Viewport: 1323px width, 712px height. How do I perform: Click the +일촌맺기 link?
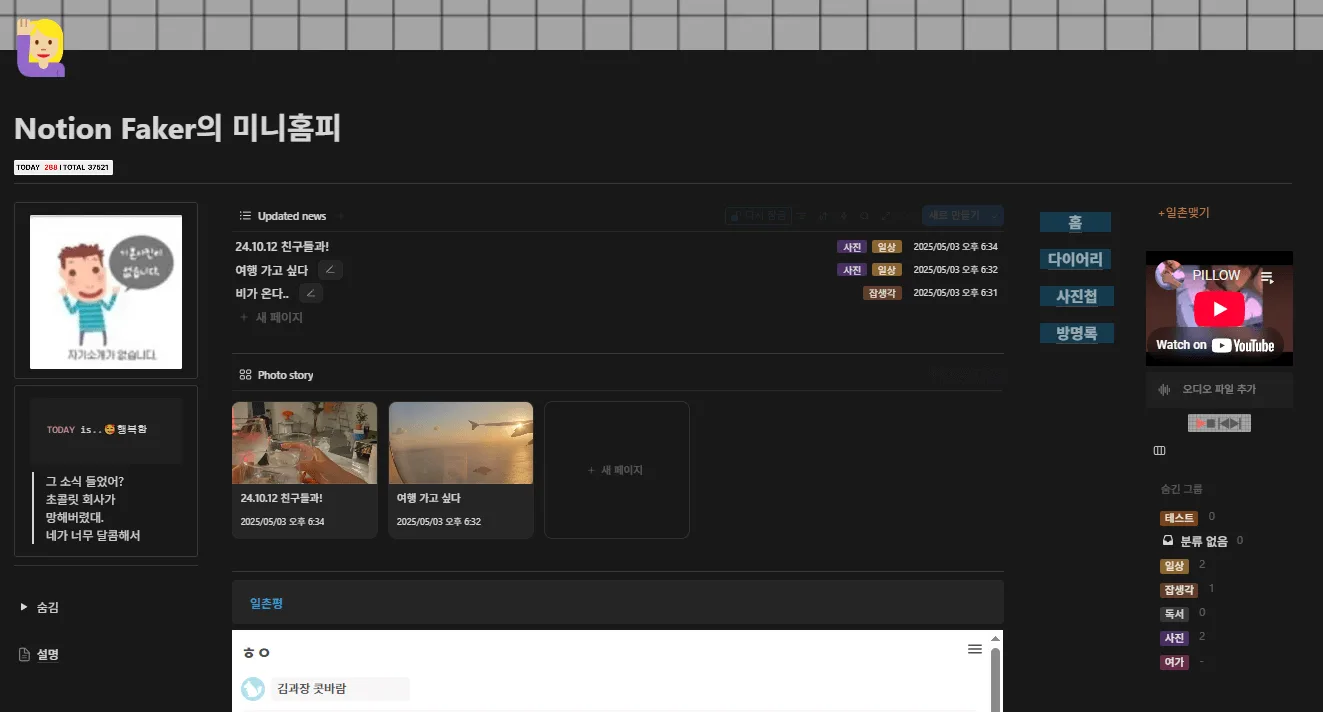pyautogui.click(x=1184, y=213)
